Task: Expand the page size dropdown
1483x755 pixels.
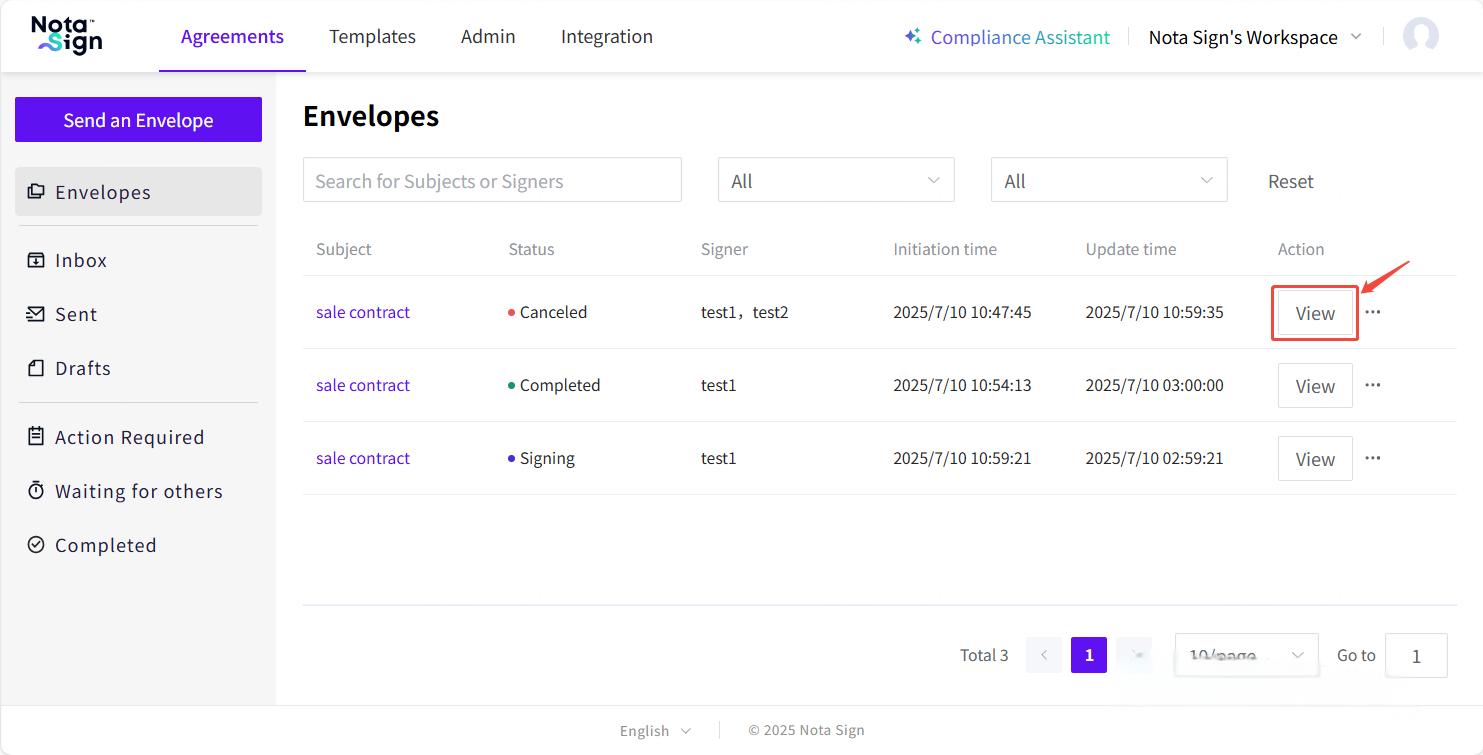Action: coord(1246,655)
